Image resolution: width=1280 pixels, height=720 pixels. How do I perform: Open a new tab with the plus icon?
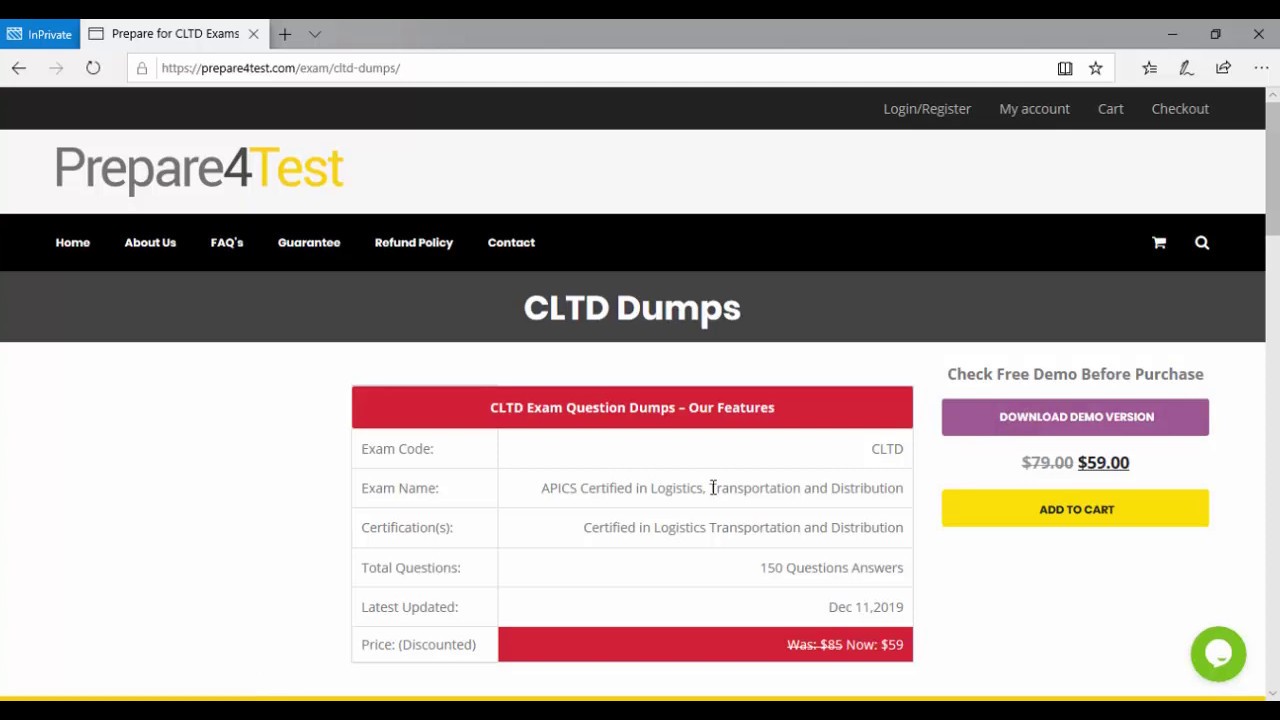[x=285, y=34]
